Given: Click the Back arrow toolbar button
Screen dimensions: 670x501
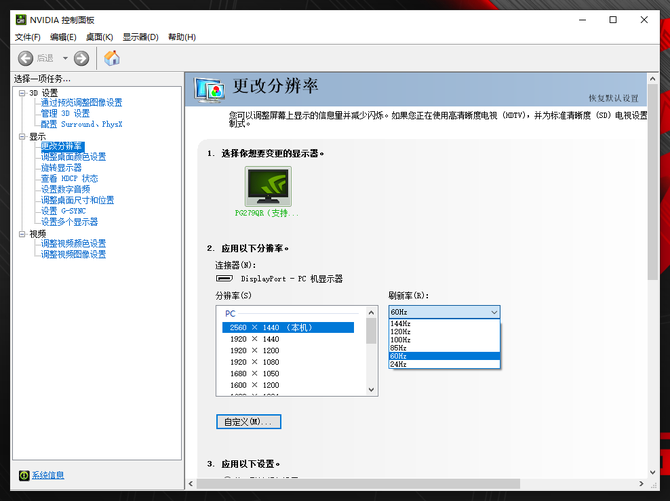Looking at the screenshot, I should pyautogui.click(x=26, y=58).
